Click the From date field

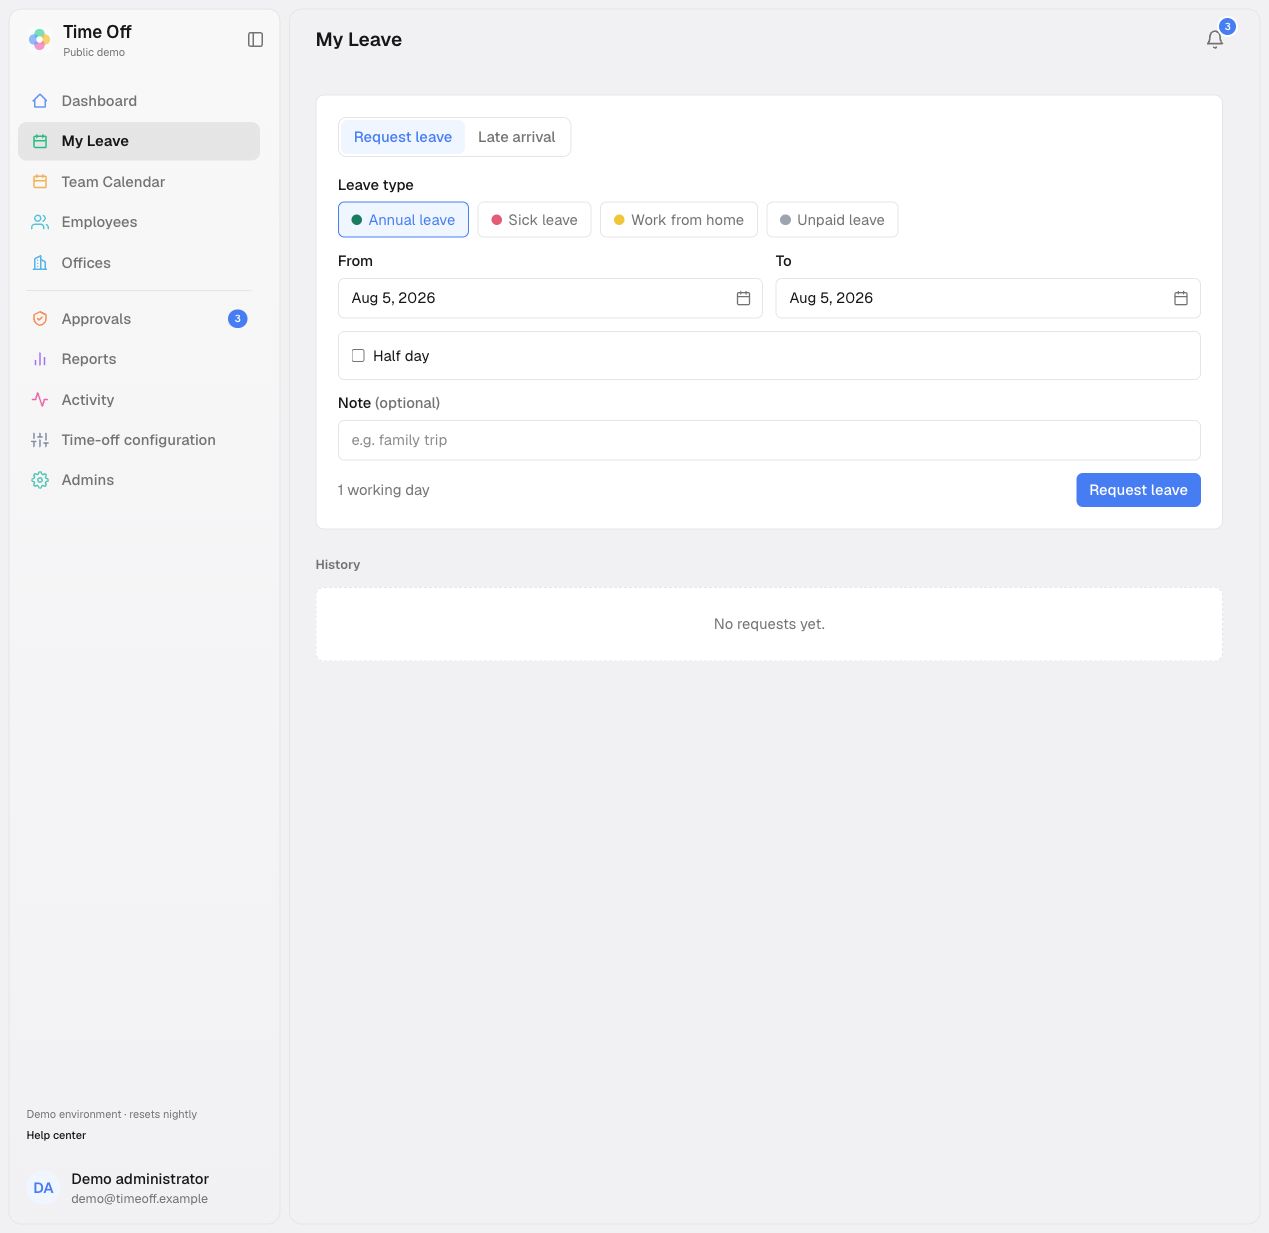[x=550, y=298]
